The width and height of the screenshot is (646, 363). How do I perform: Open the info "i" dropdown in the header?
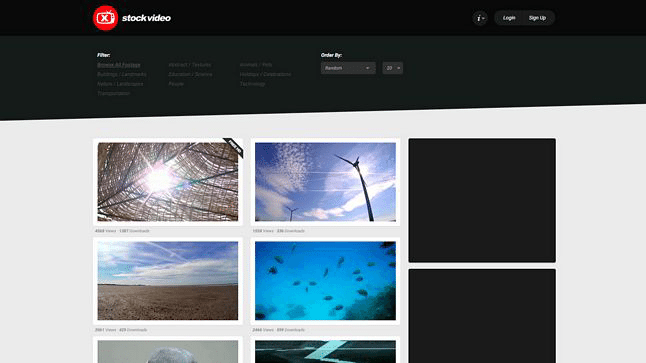[480, 18]
